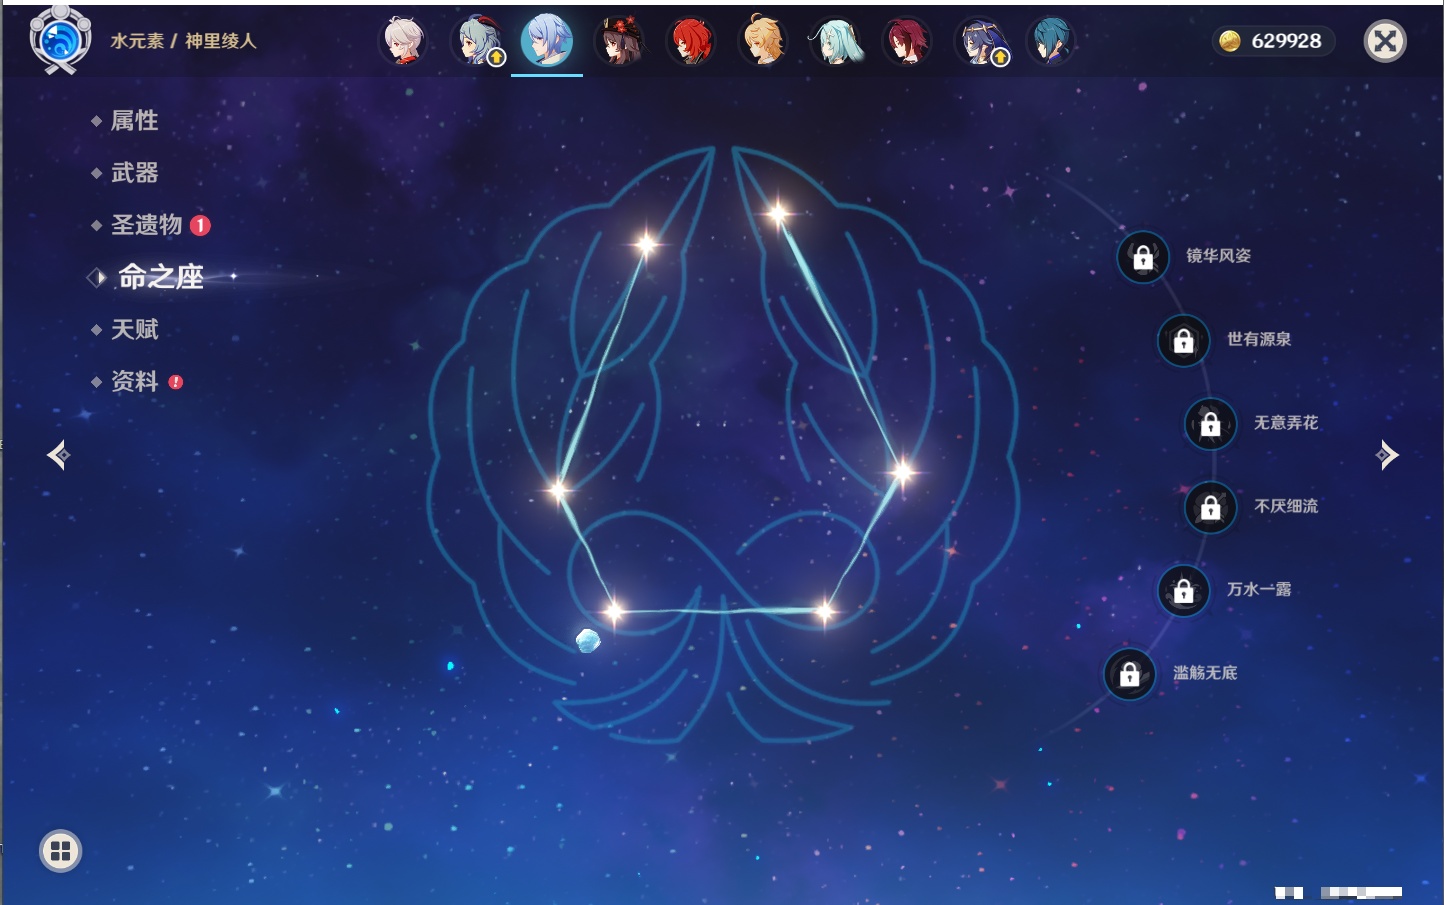1444x905 pixels.
Task: Click the 水元素 / 神里绫人 title text
Action: (183, 41)
